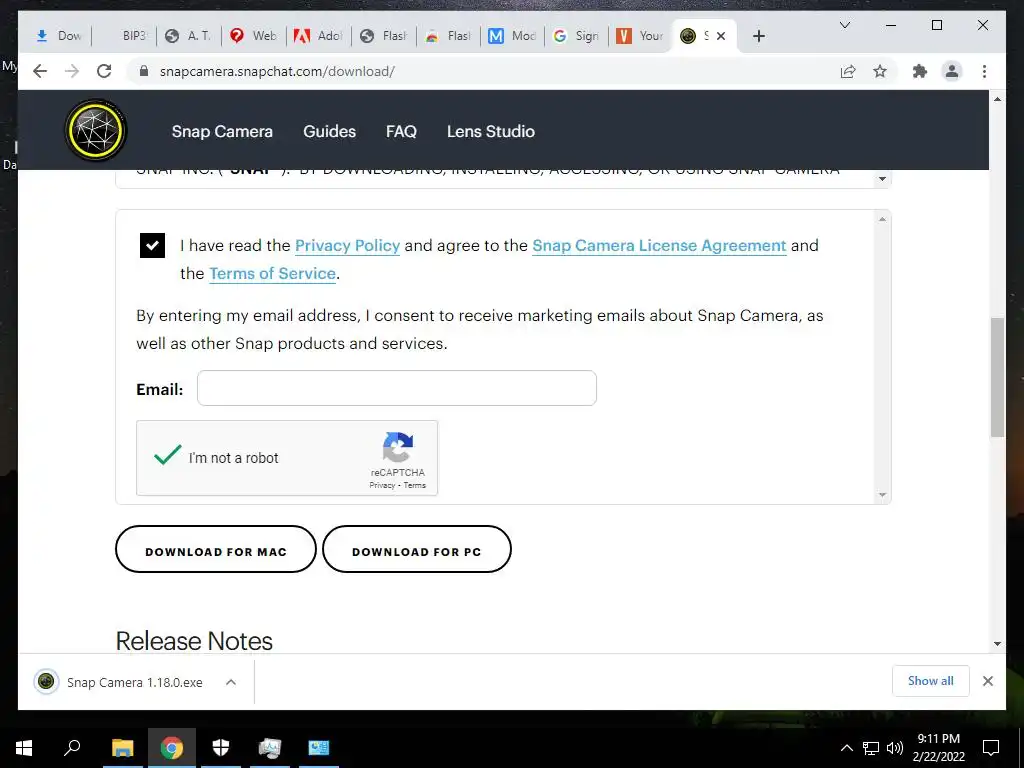This screenshot has height=768, width=1024.
Task: Open the reCAPTCHA Privacy link
Action: tap(382, 485)
